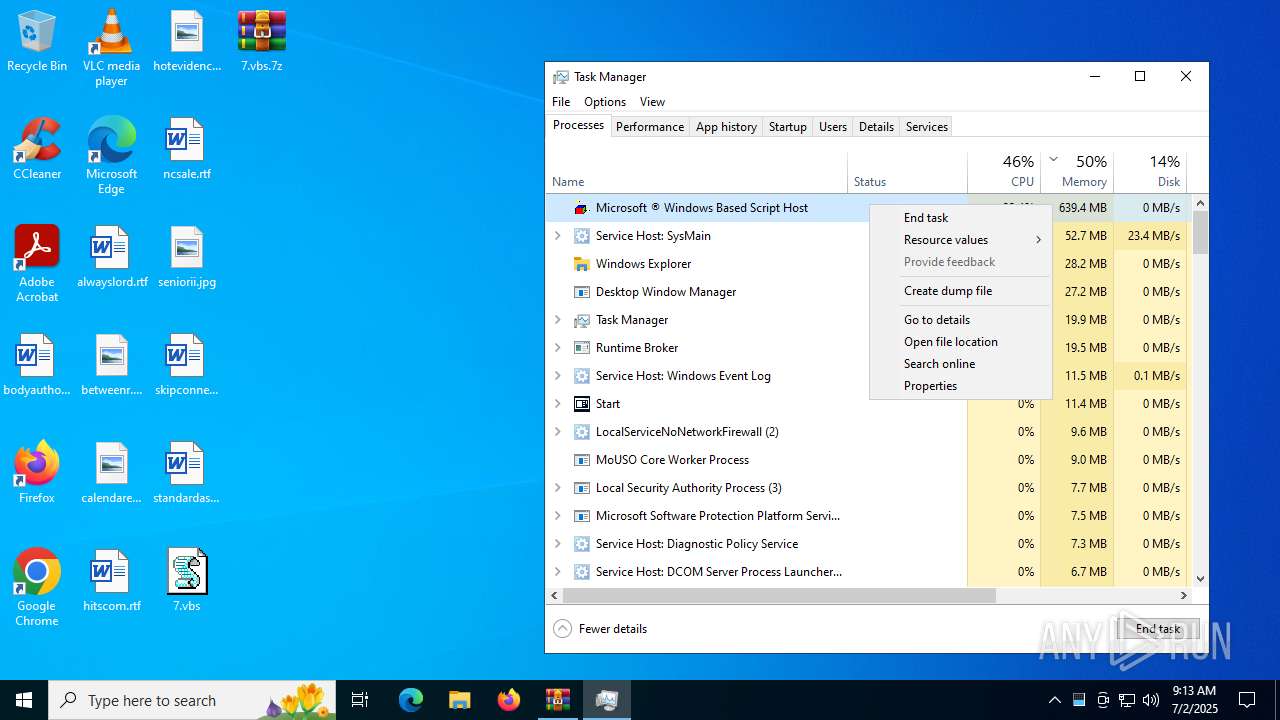The width and height of the screenshot is (1280, 720).
Task: Switch to the Performance tab
Action: (650, 127)
